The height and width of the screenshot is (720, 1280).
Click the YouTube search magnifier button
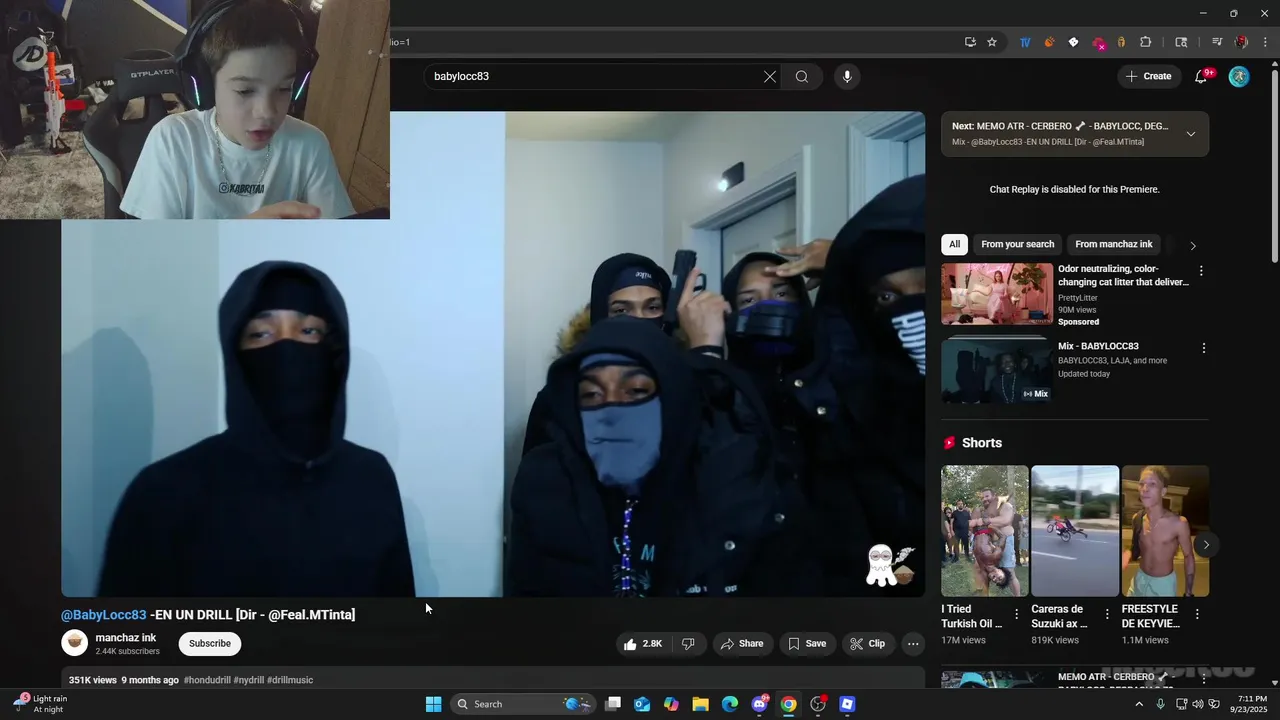[x=802, y=76]
